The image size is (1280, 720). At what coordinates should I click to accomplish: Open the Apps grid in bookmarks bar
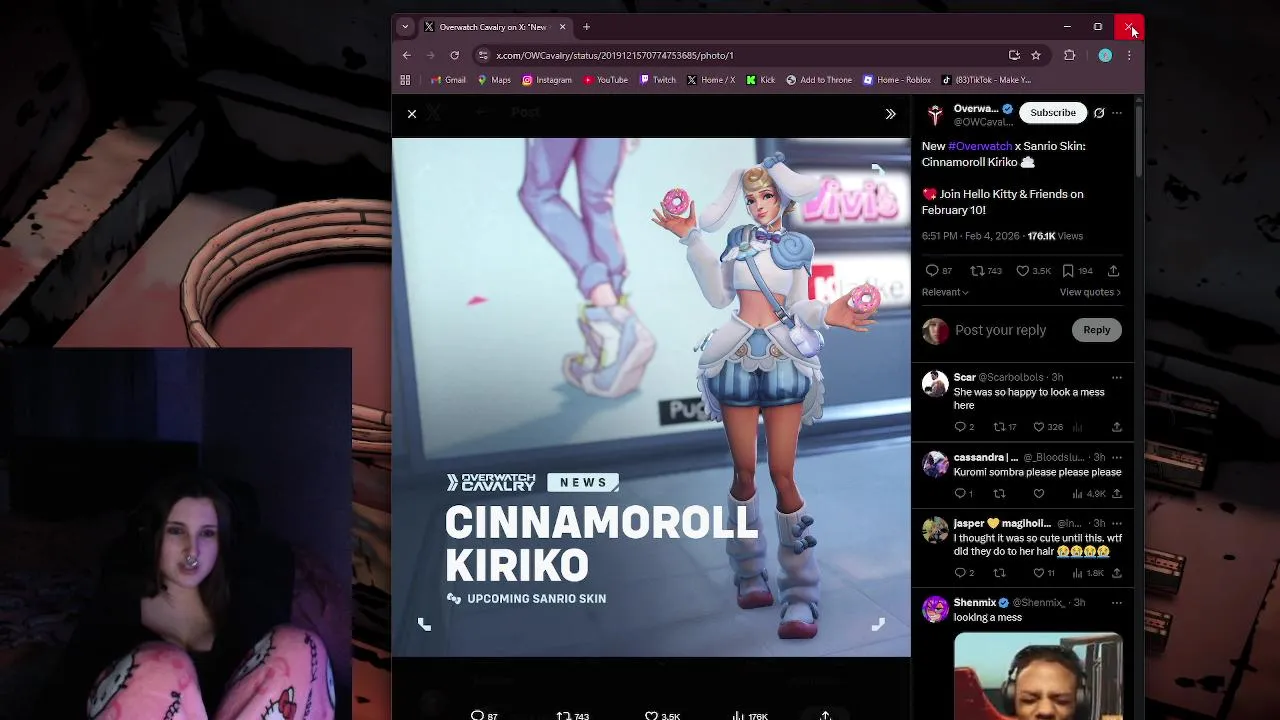click(405, 80)
